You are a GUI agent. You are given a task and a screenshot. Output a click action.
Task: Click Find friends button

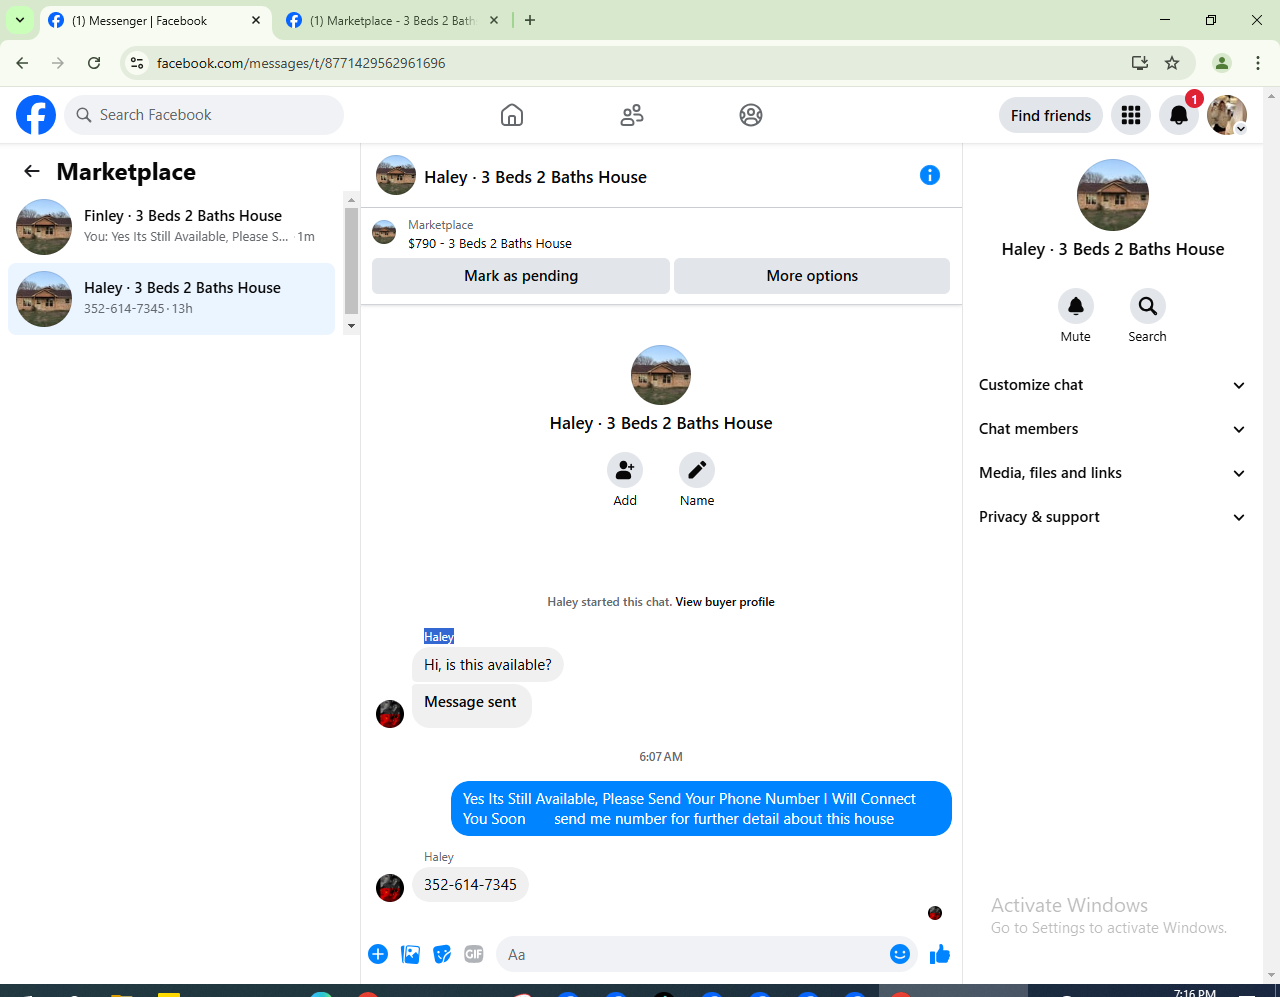(1051, 115)
